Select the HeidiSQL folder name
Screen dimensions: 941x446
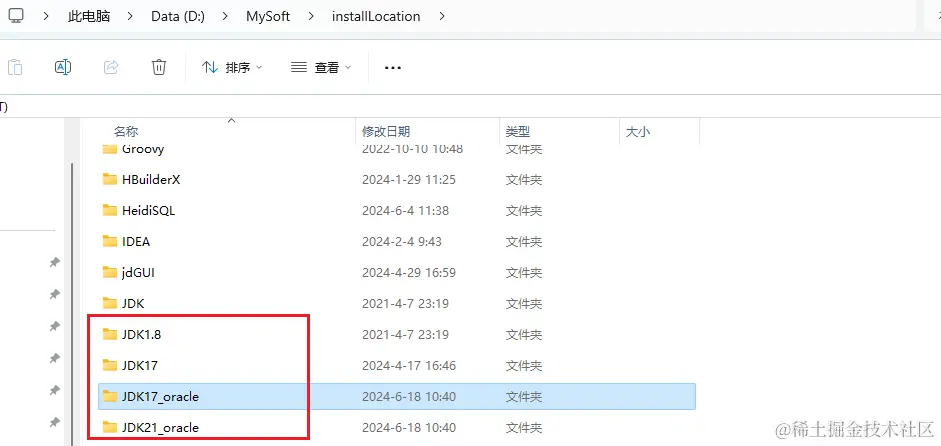148,211
